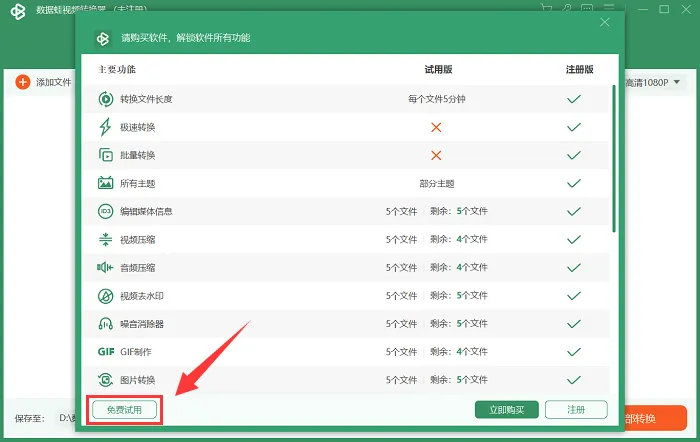
Task: Click 剩余 4个文件 in 音频压缩 row
Action: point(458,267)
